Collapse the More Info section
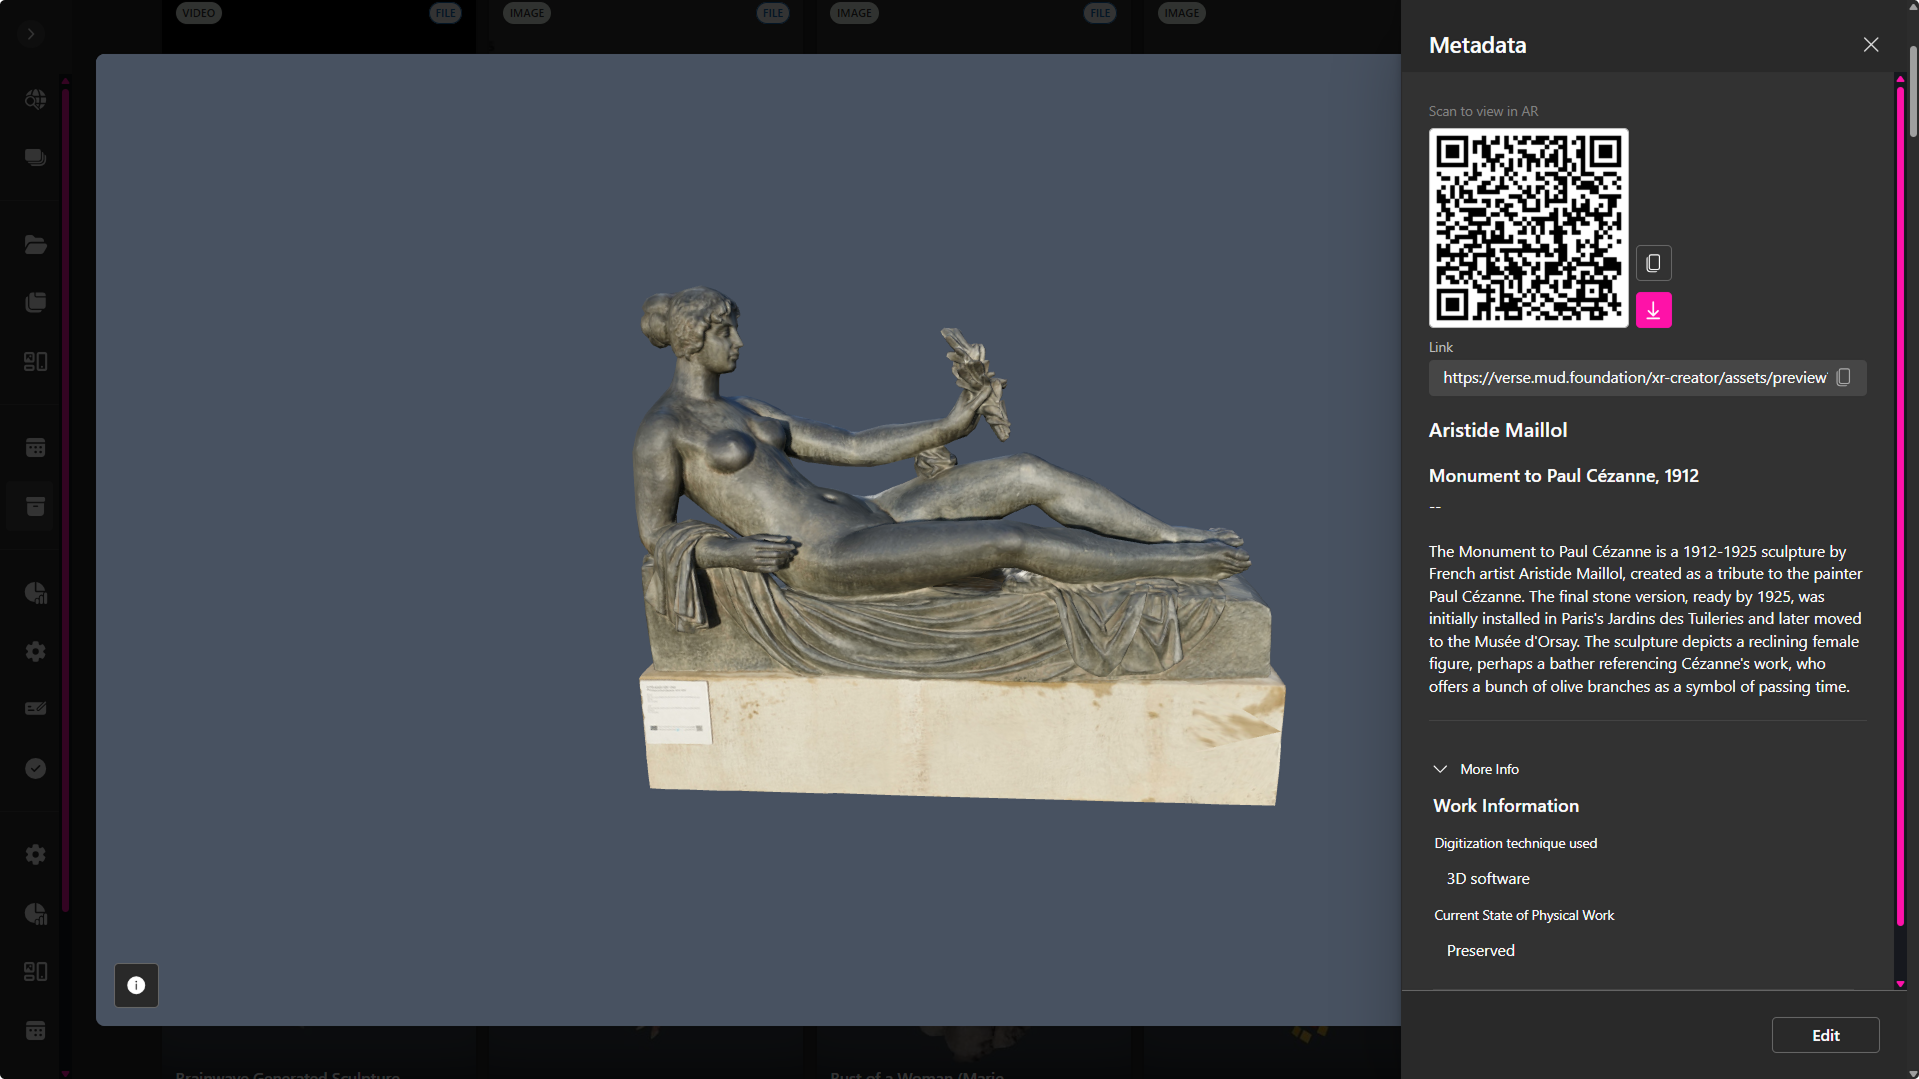 tap(1440, 769)
